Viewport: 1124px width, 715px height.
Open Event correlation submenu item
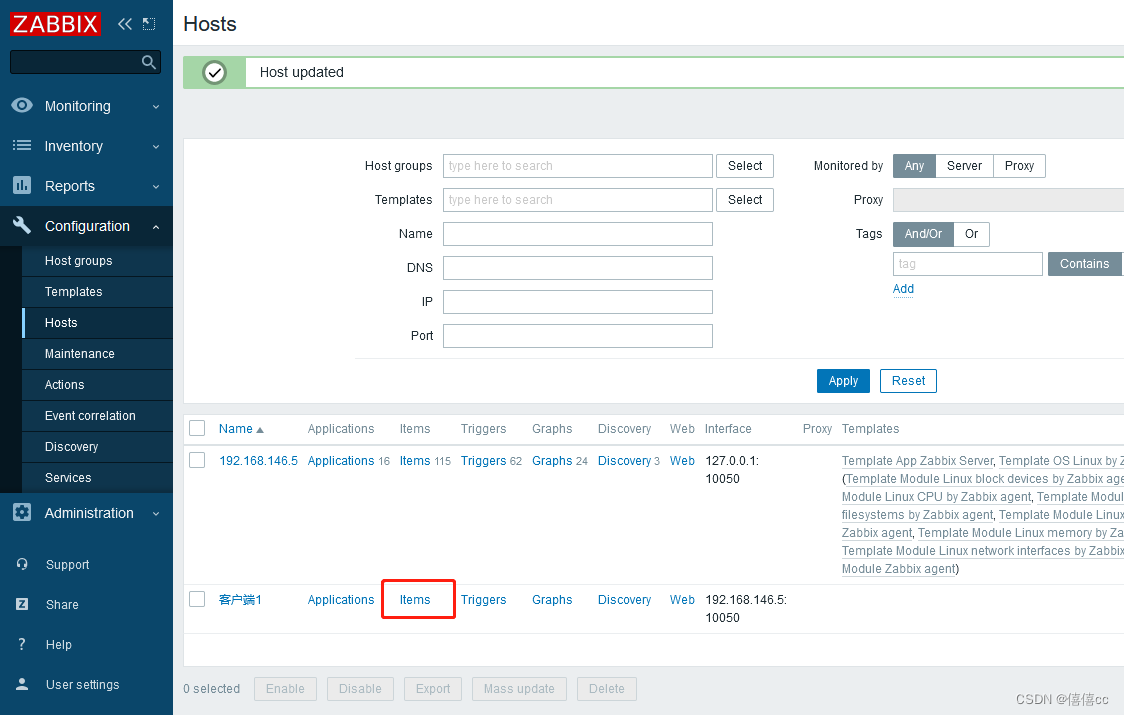(97, 415)
